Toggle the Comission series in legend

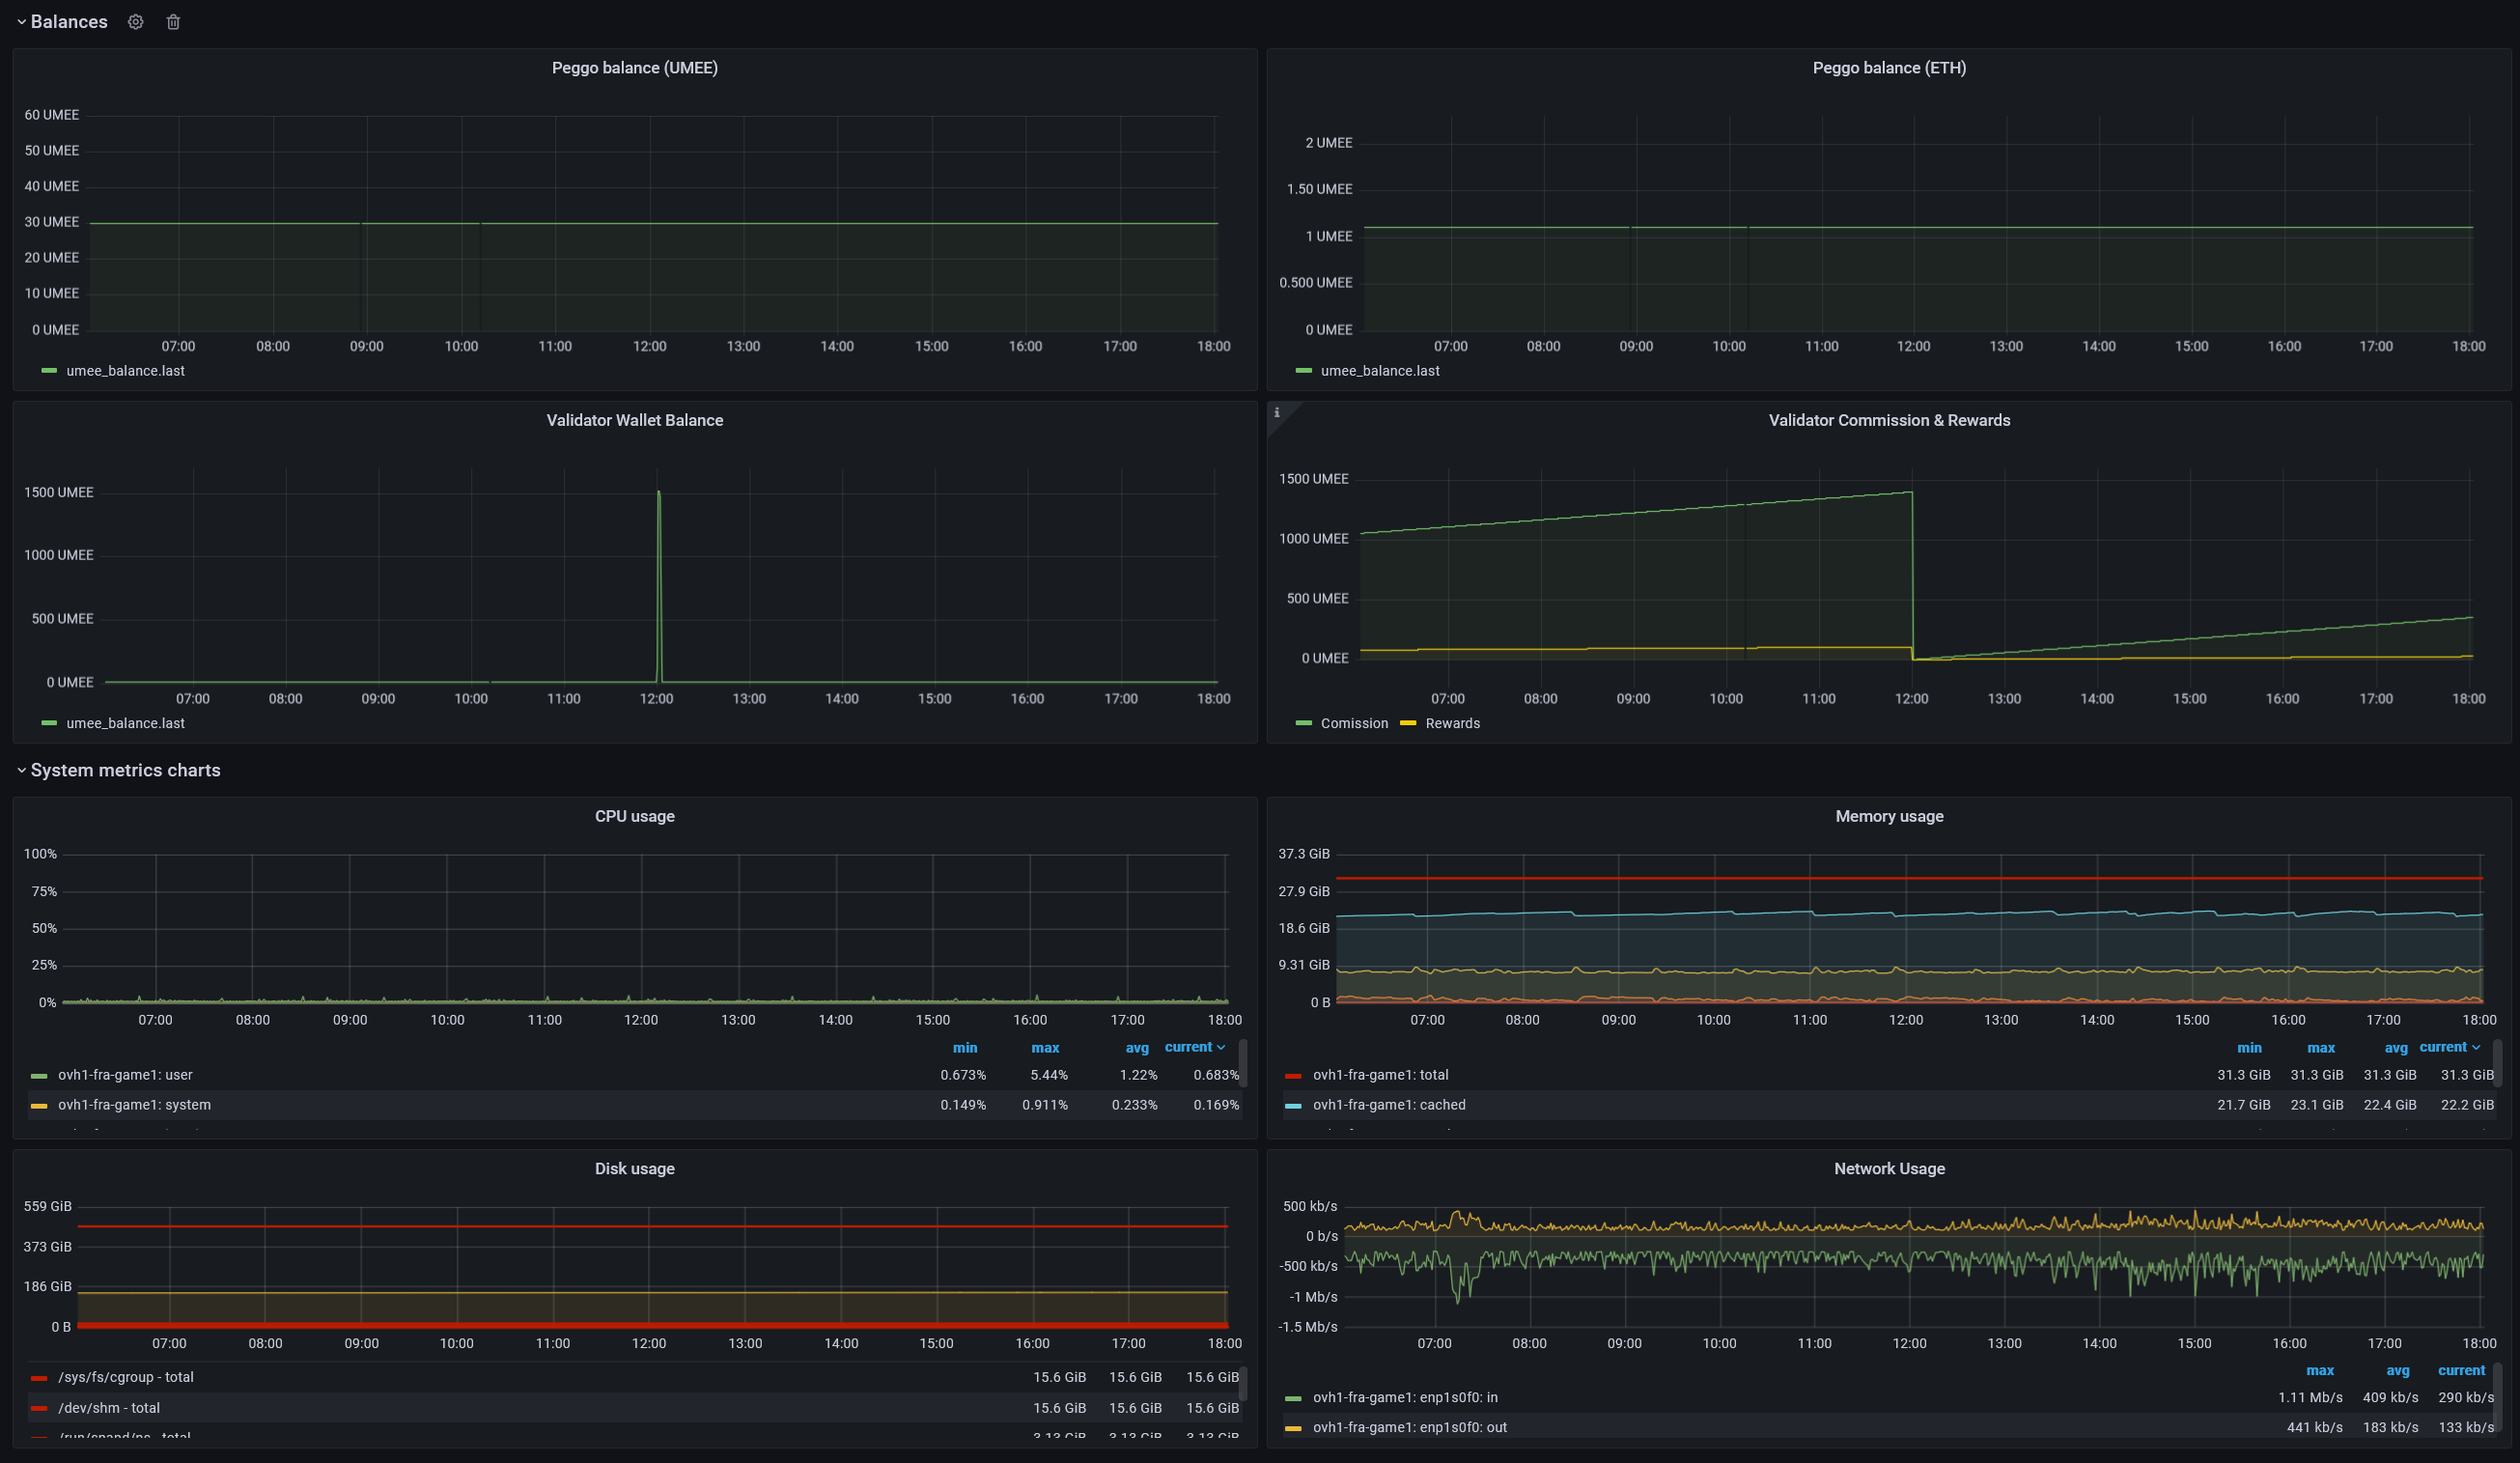point(1353,723)
